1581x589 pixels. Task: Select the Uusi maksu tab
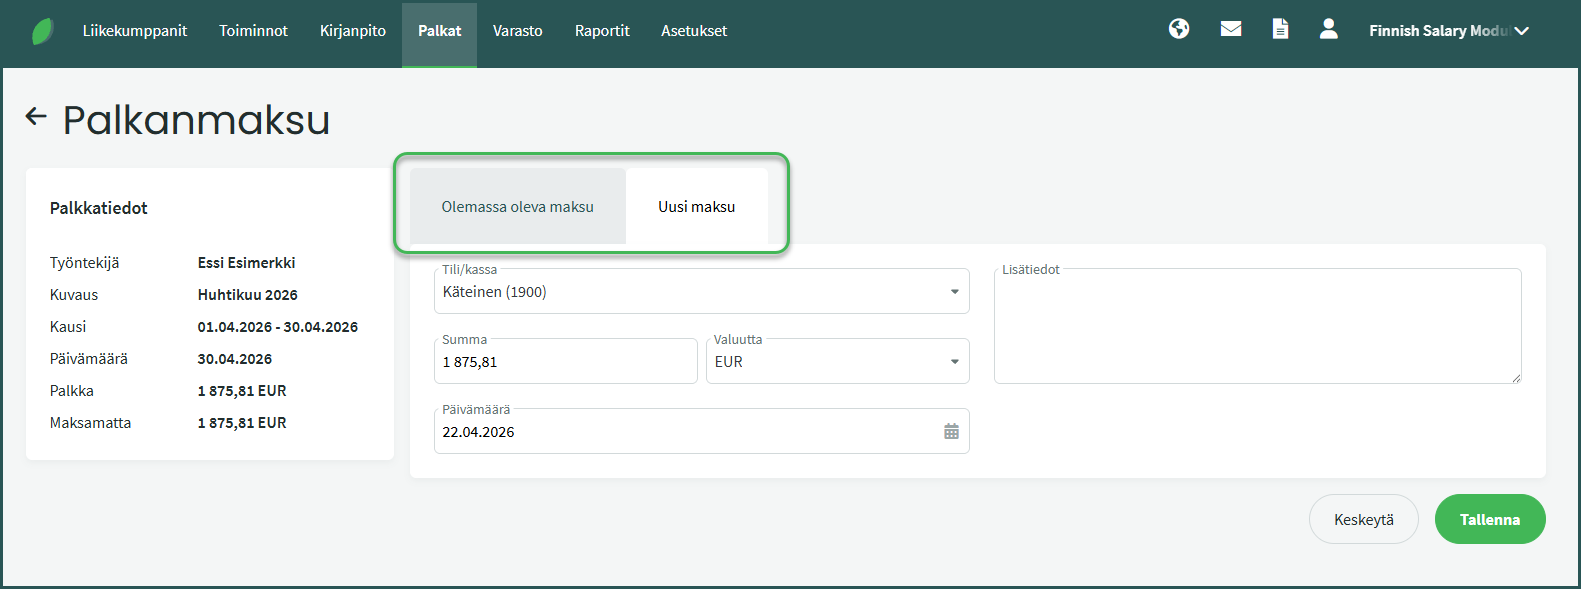pos(696,207)
